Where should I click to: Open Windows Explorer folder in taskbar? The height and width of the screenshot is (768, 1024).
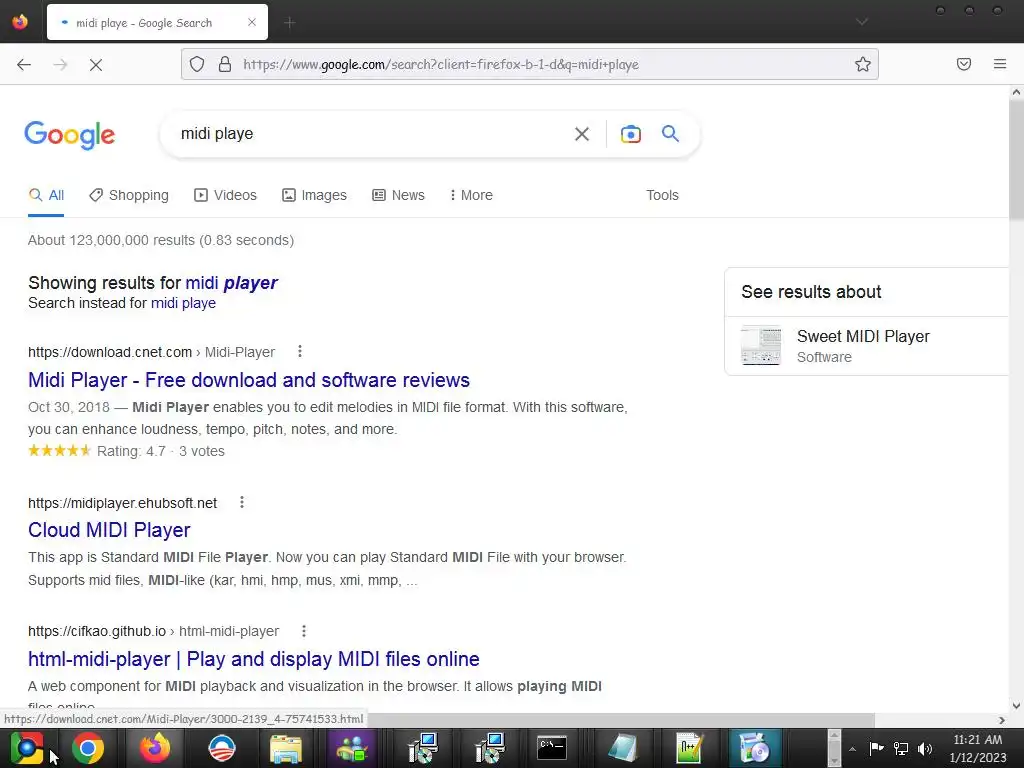286,748
